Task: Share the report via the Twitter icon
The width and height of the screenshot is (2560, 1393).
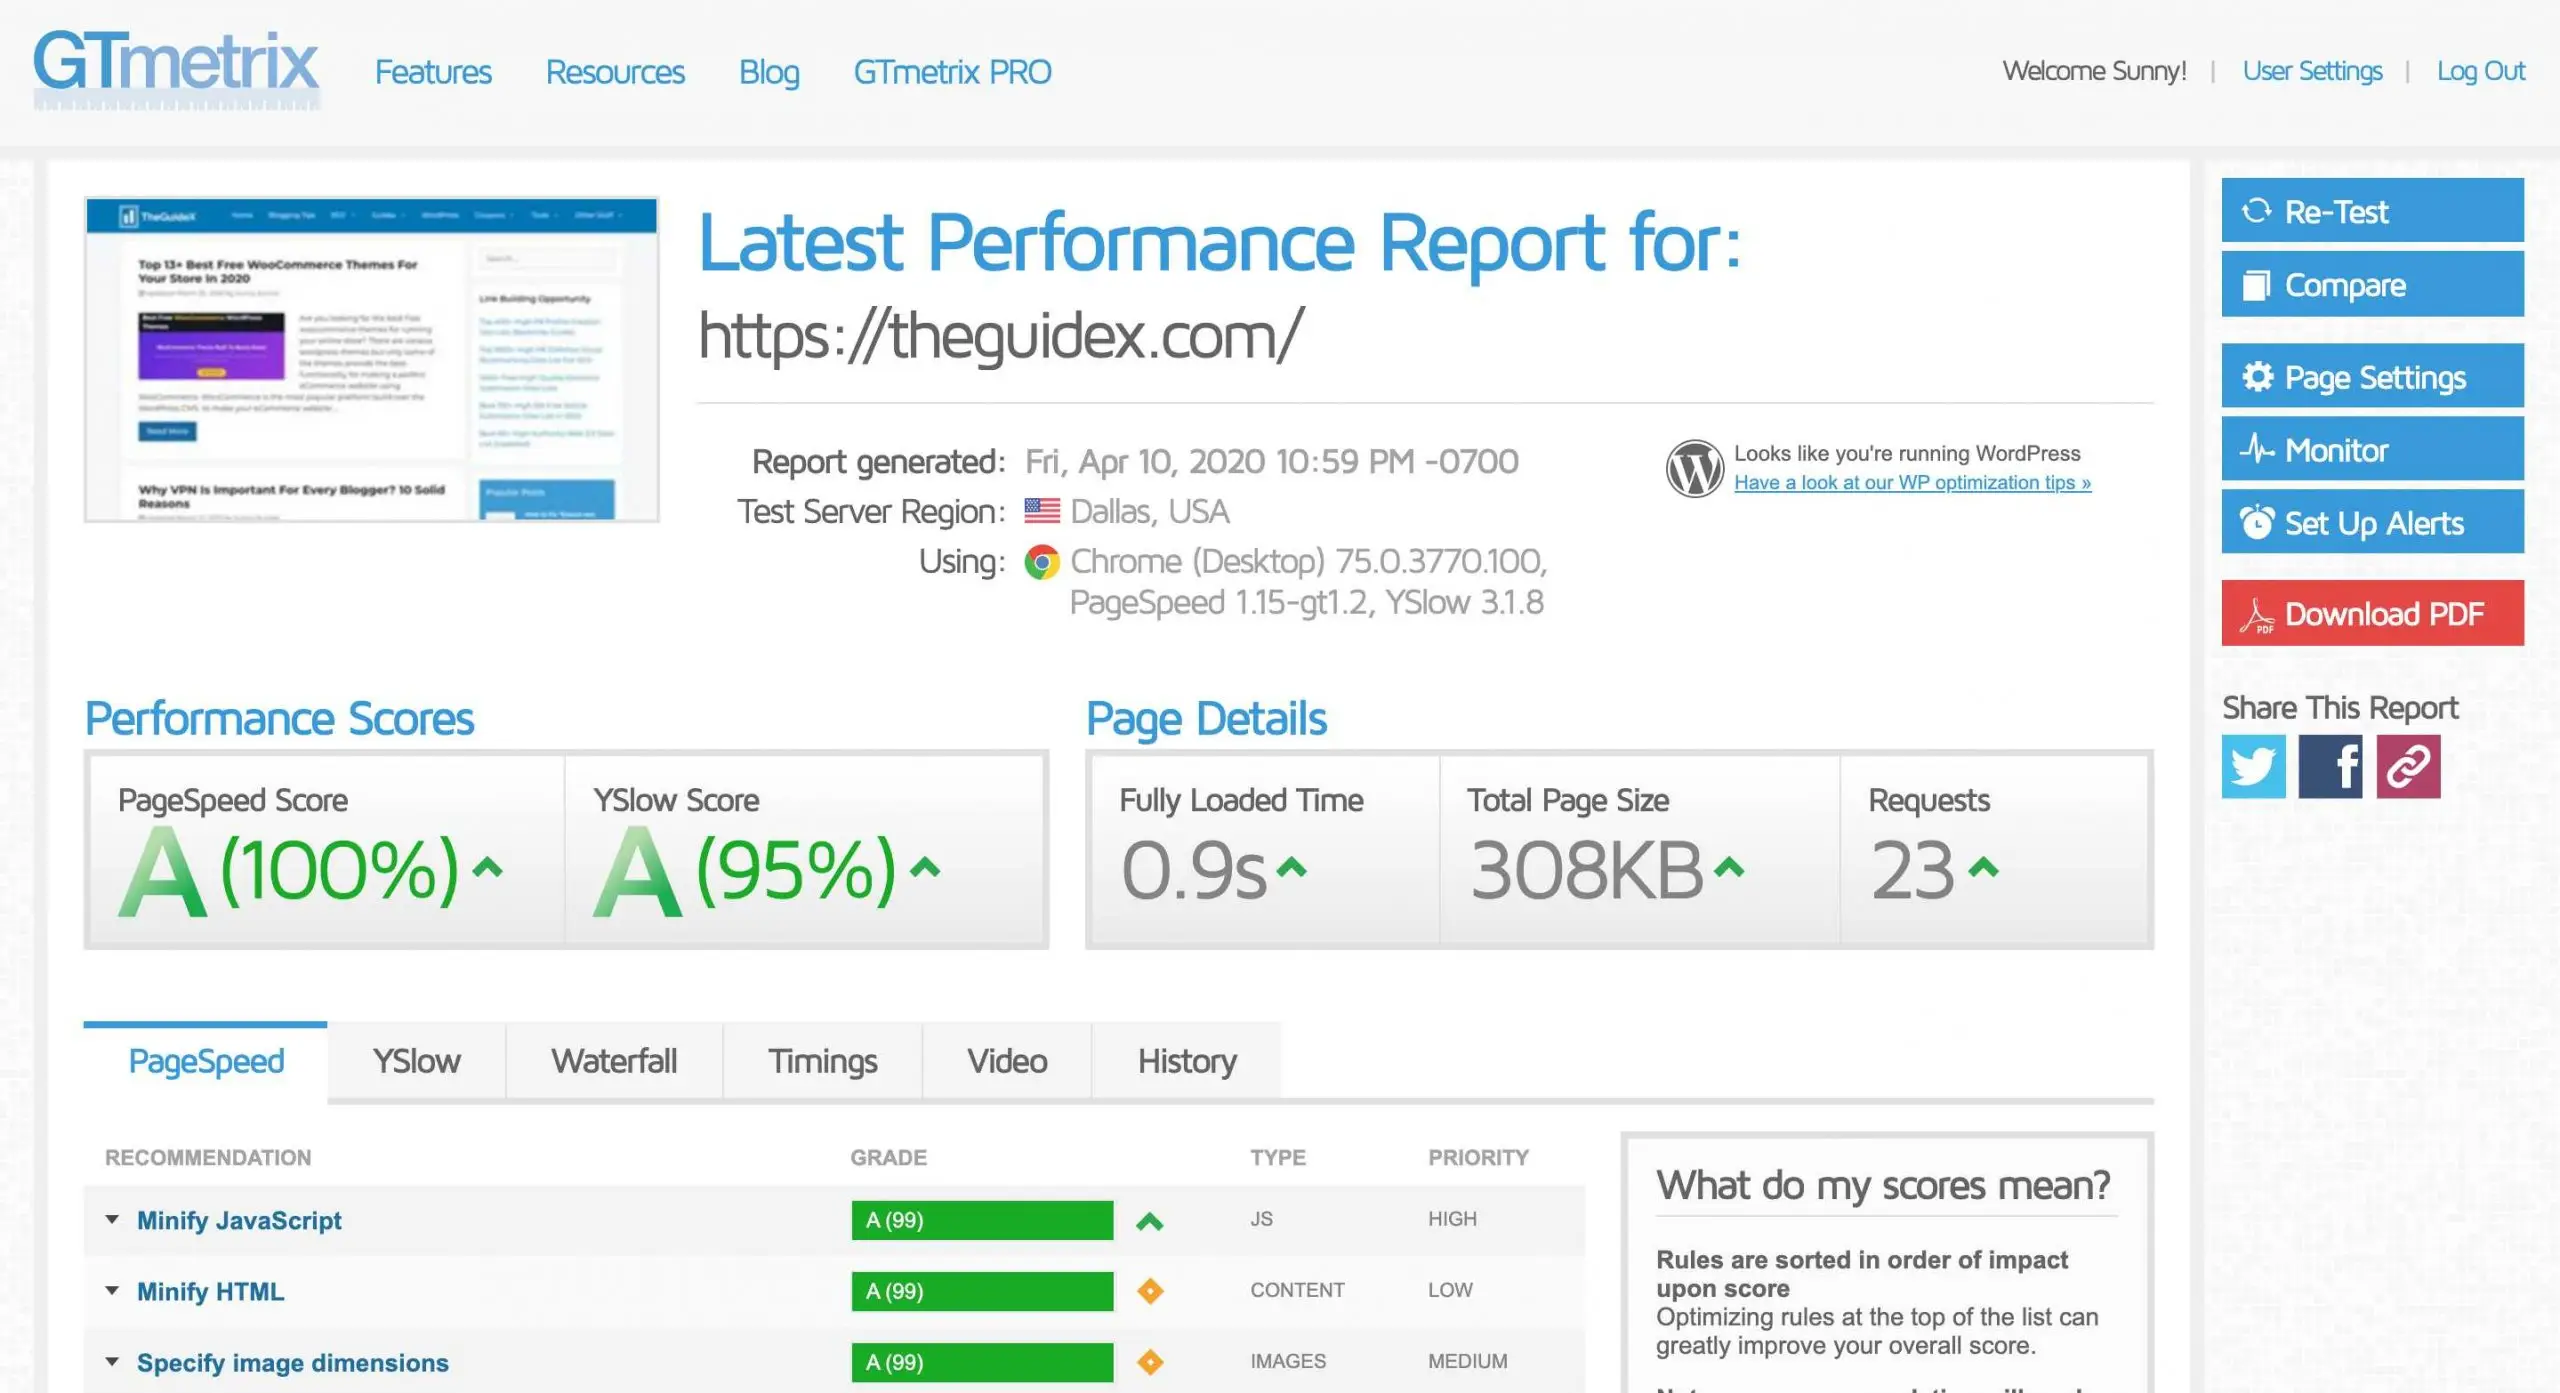Action: tap(2253, 766)
